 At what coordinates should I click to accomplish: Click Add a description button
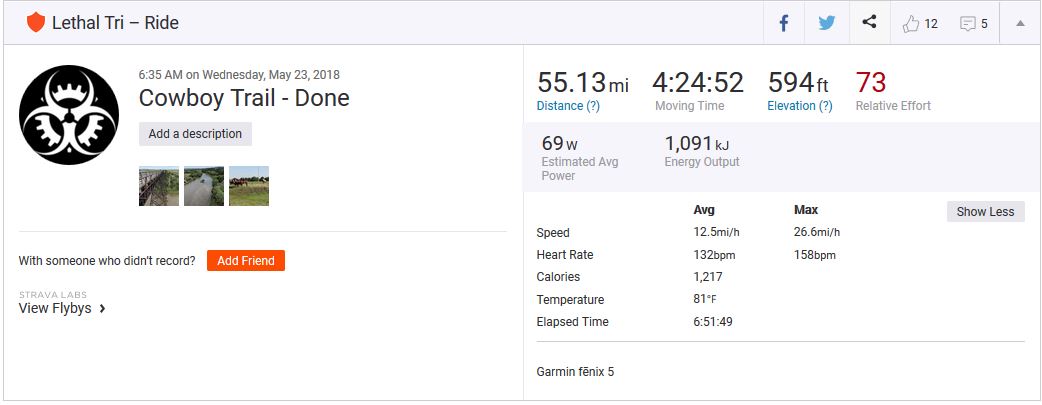click(195, 134)
